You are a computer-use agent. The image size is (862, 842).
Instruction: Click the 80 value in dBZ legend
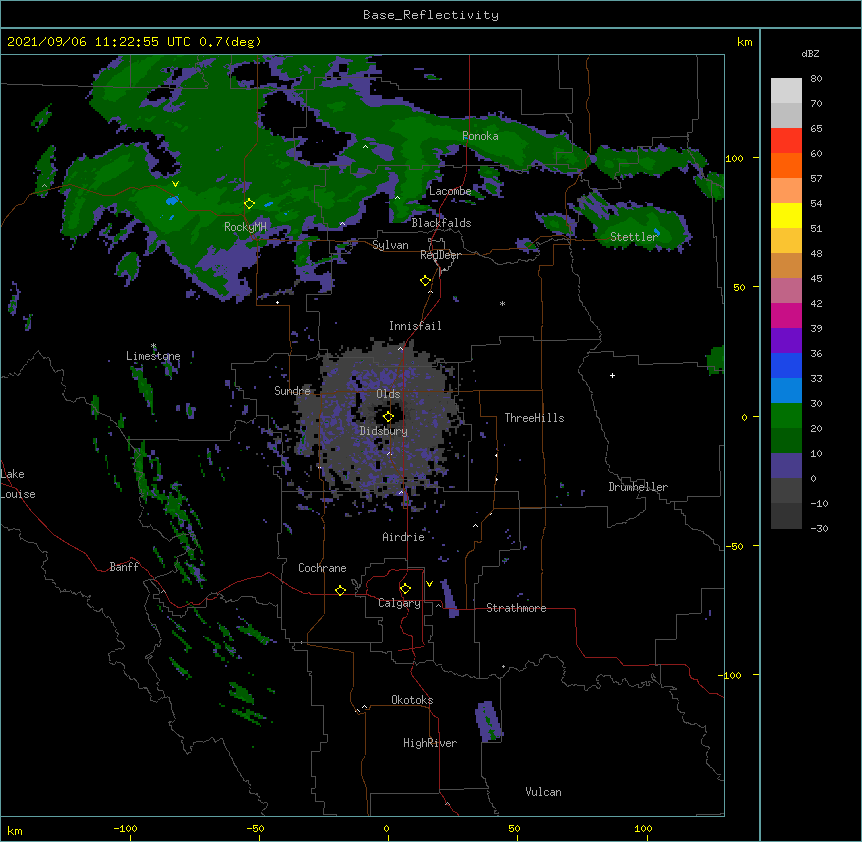tap(816, 79)
